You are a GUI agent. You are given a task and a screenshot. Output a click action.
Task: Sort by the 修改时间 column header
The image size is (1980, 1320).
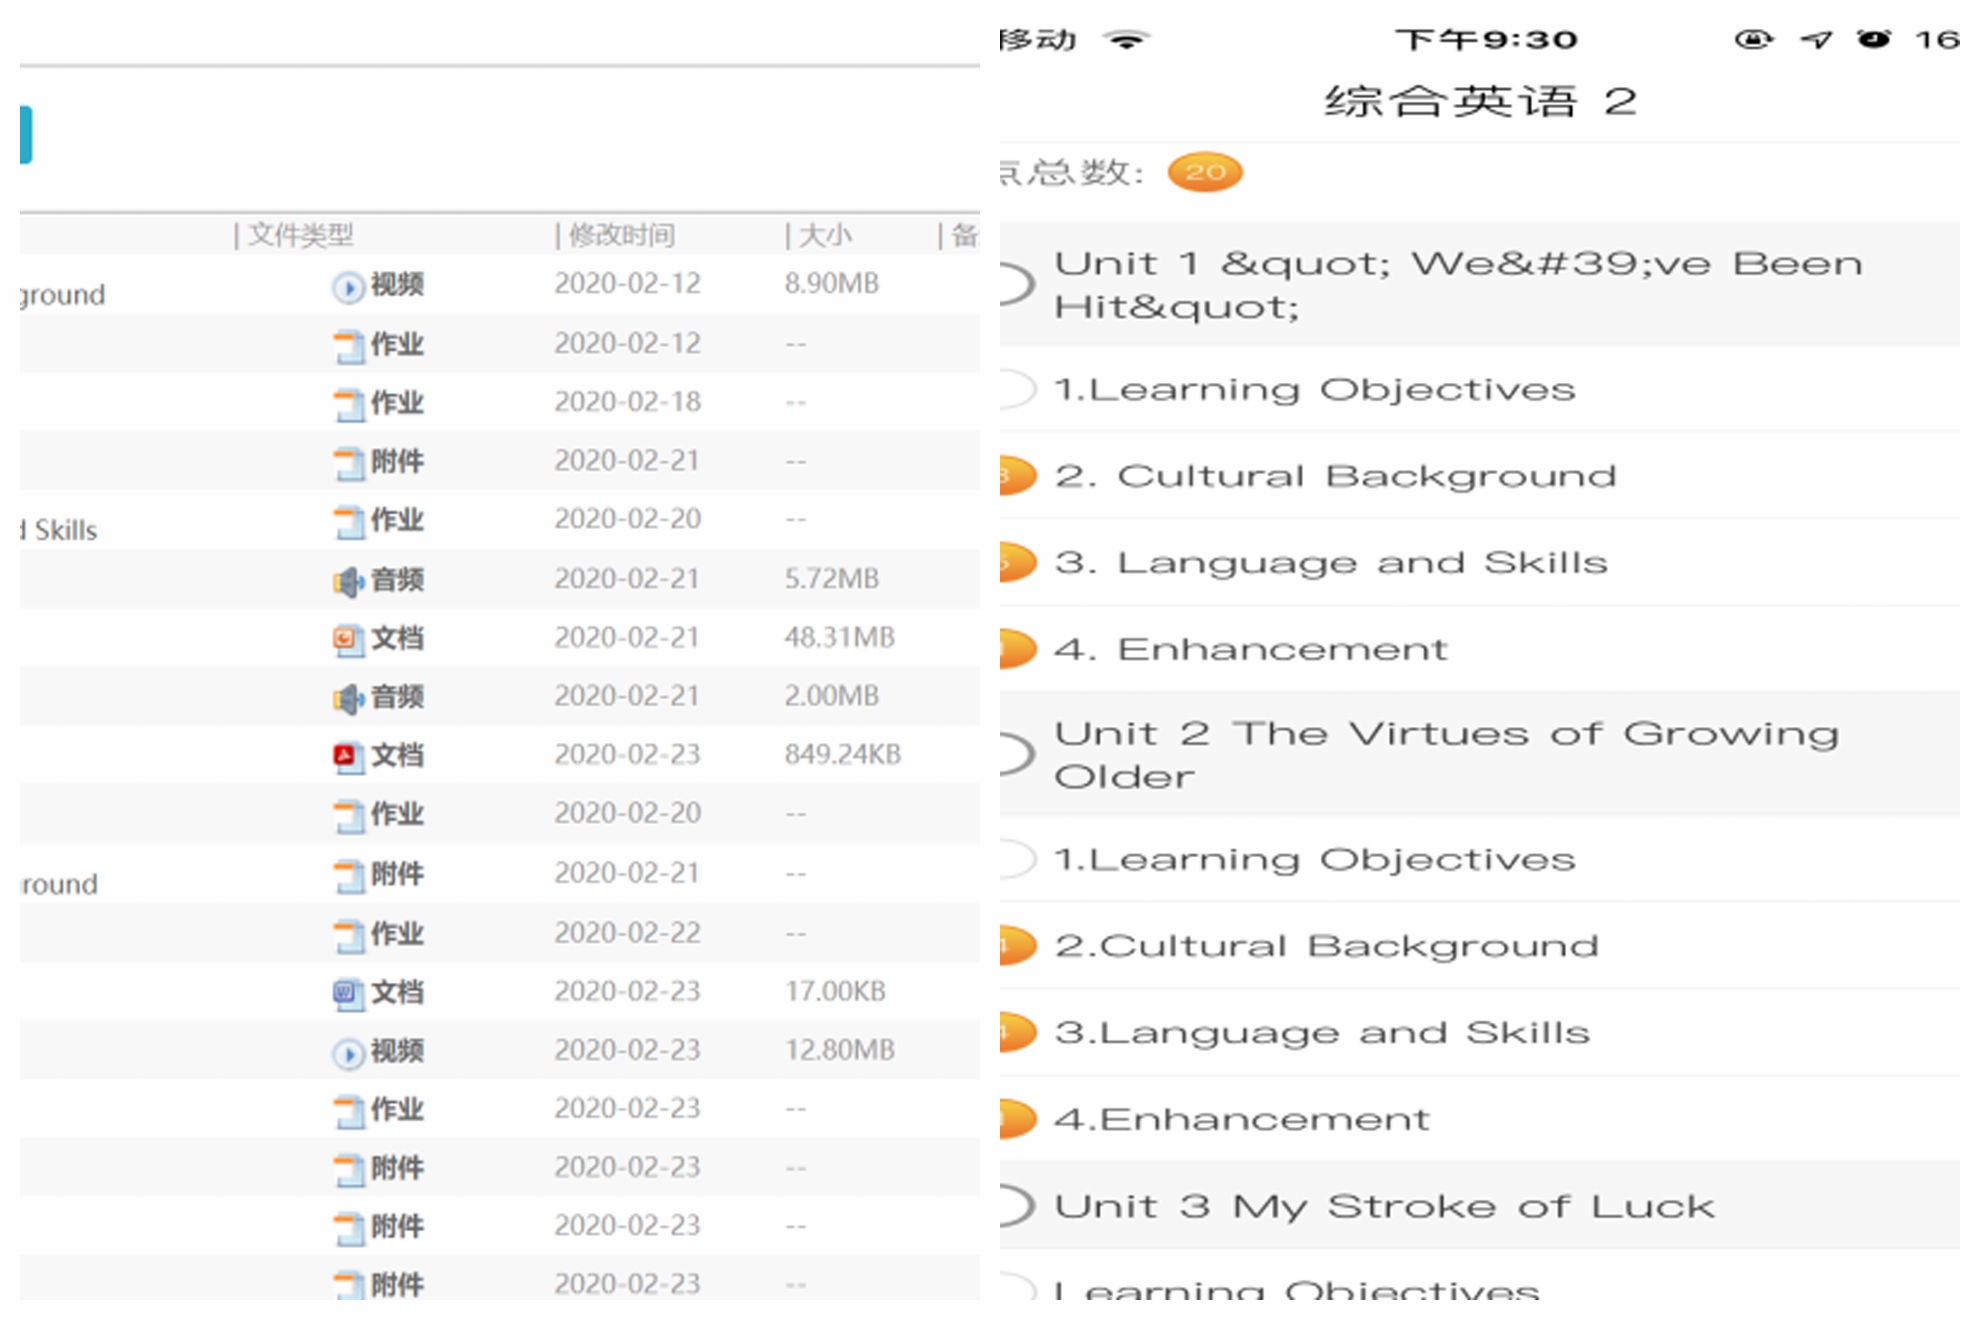(x=620, y=236)
